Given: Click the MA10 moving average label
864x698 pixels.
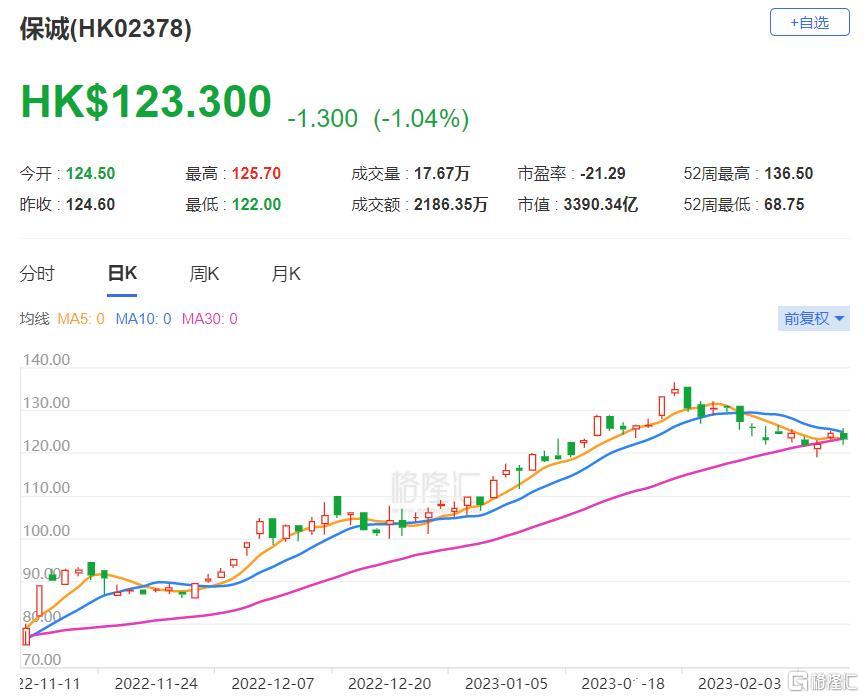Looking at the screenshot, I should [x=143, y=318].
